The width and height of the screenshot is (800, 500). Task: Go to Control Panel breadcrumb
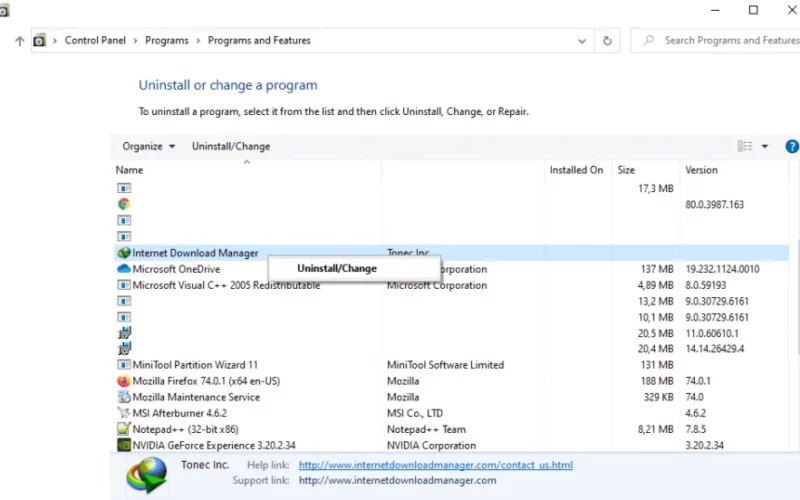pos(95,40)
